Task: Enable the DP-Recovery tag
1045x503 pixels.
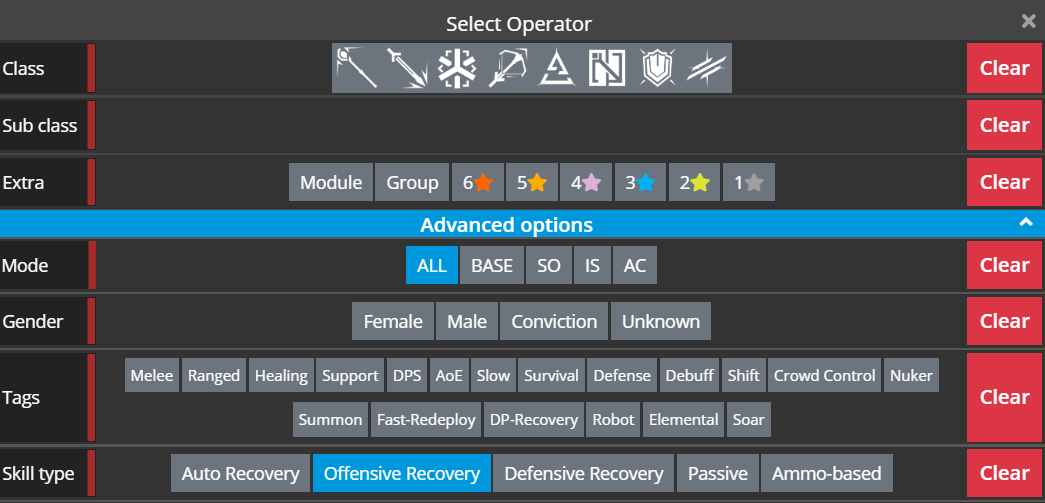Action: [534, 419]
